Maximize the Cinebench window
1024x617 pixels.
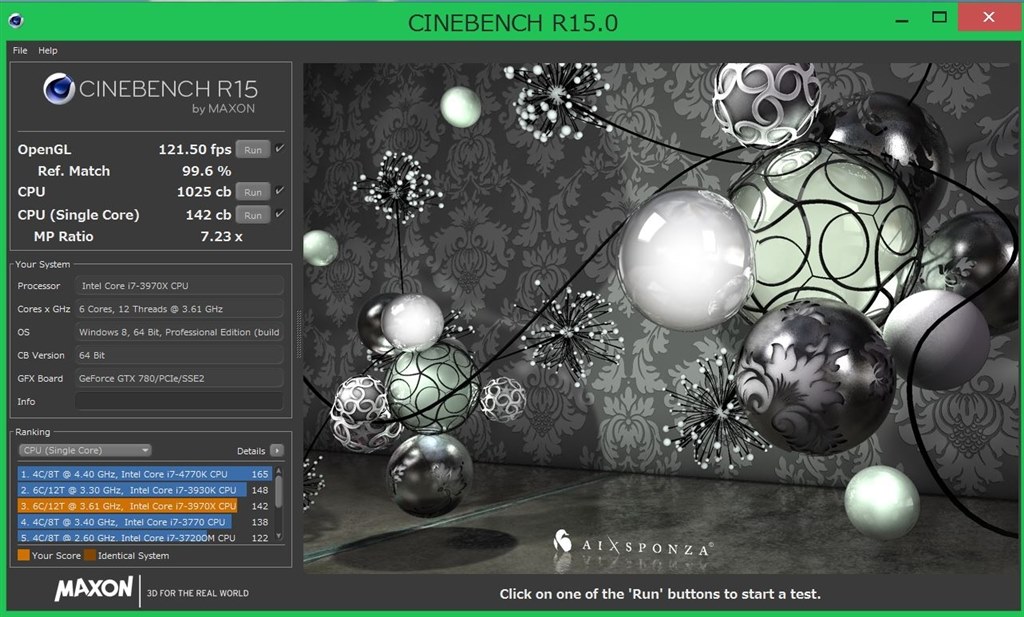coord(939,18)
